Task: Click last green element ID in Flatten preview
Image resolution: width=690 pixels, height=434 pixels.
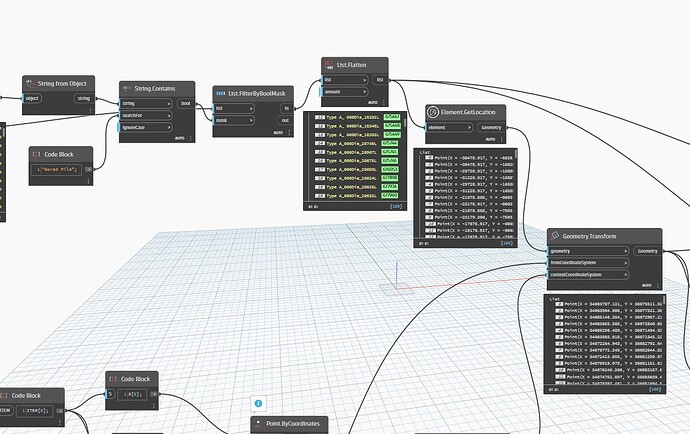Action: click(390, 195)
